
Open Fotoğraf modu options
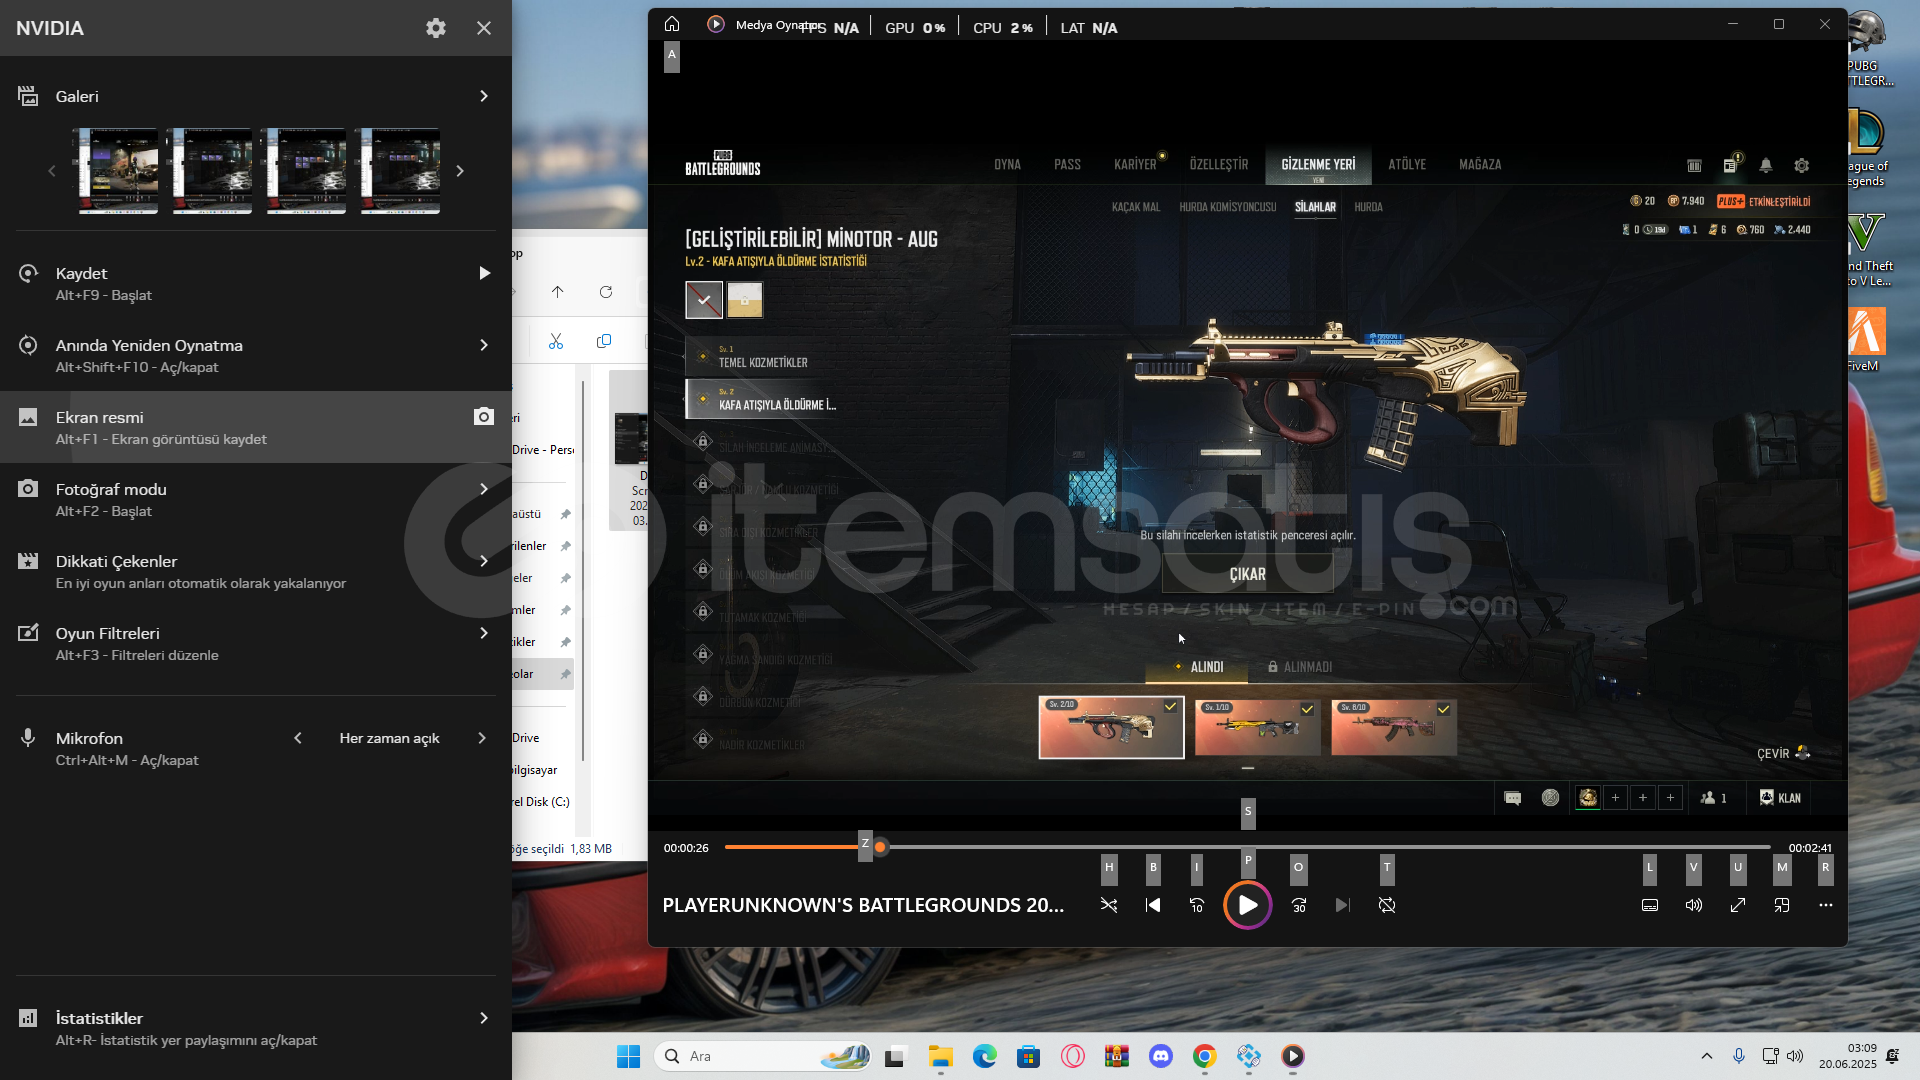point(484,489)
